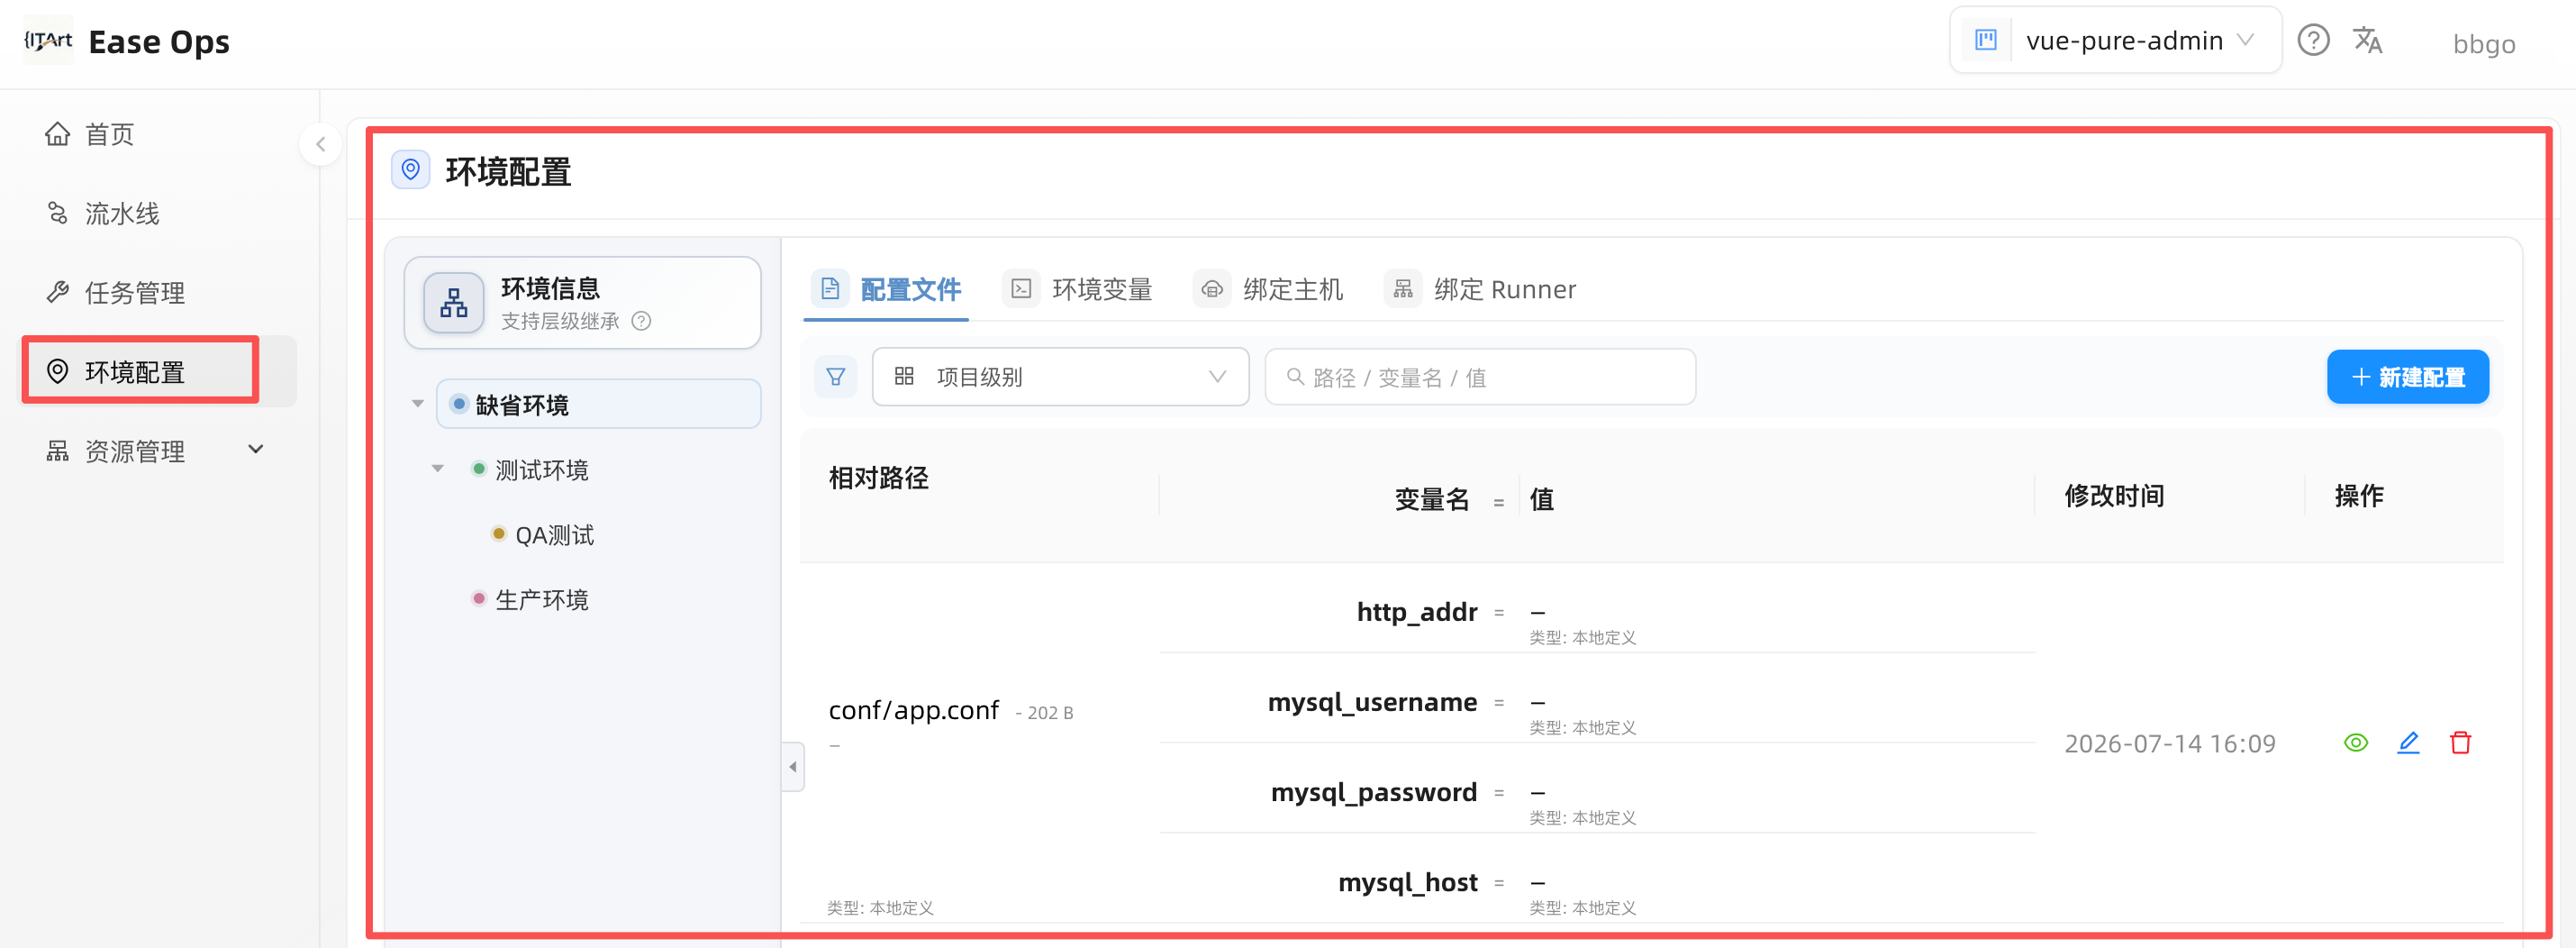2576x948 pixels.
Task: Collapse the 缺省环境 tree node arrow
Action: [418, 404]
